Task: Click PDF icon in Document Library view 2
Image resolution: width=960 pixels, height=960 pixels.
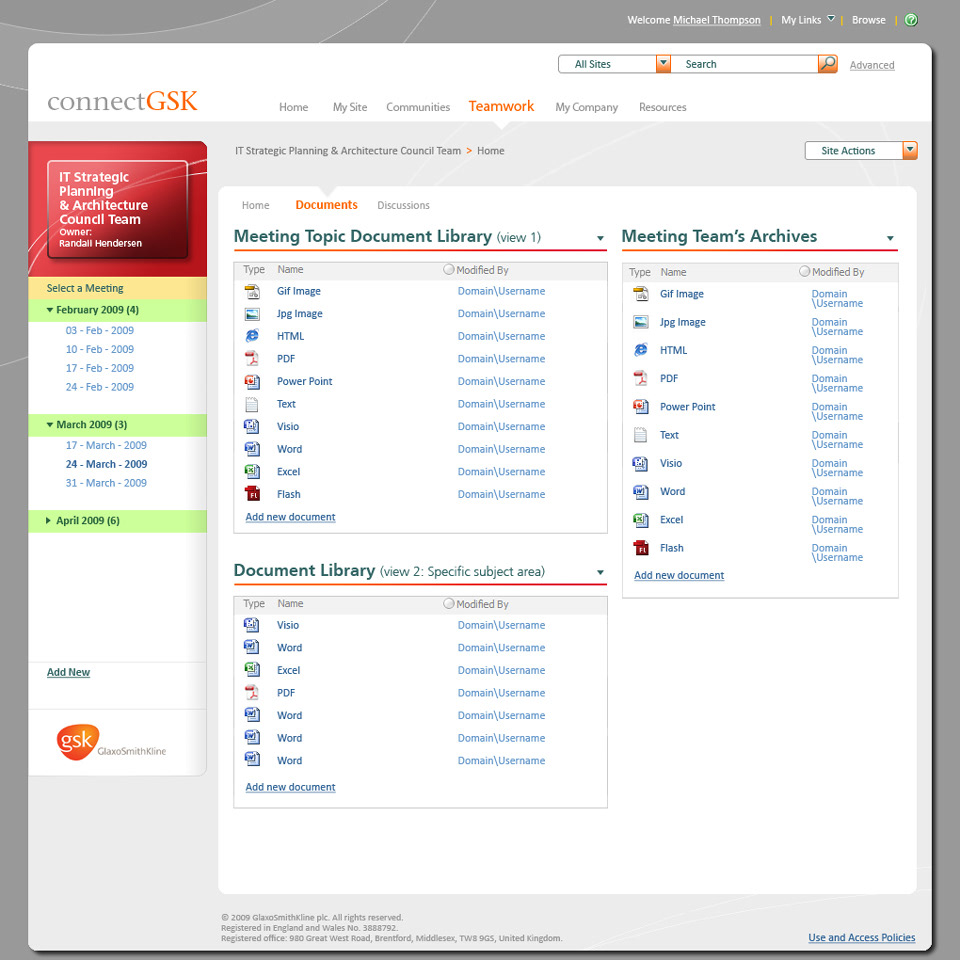Action: [252, 693]
